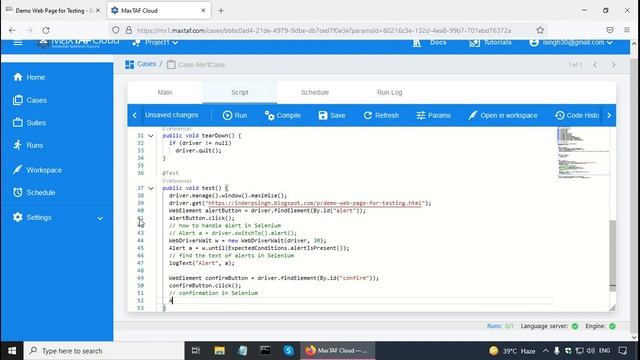640x360 pixels.
Task: Open Schedule in sidebar
Action: point(34,193)
